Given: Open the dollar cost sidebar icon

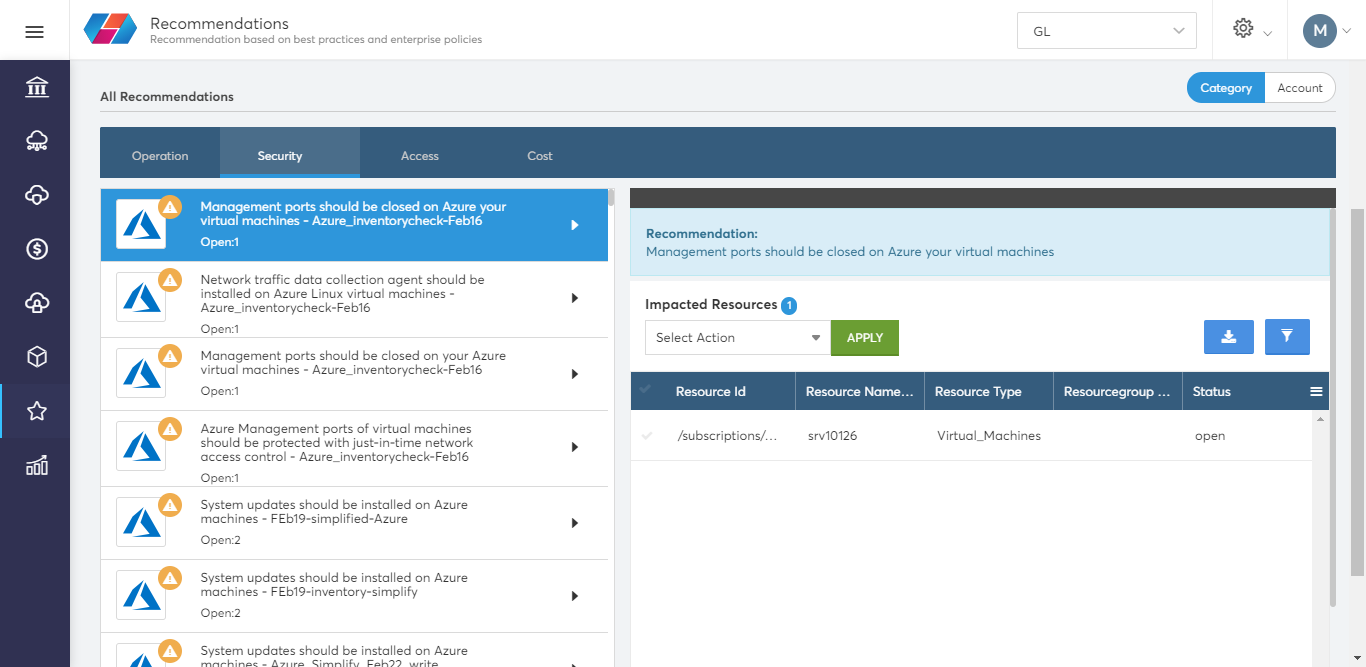Looking at the screenshot, I should tap(37, 249).
